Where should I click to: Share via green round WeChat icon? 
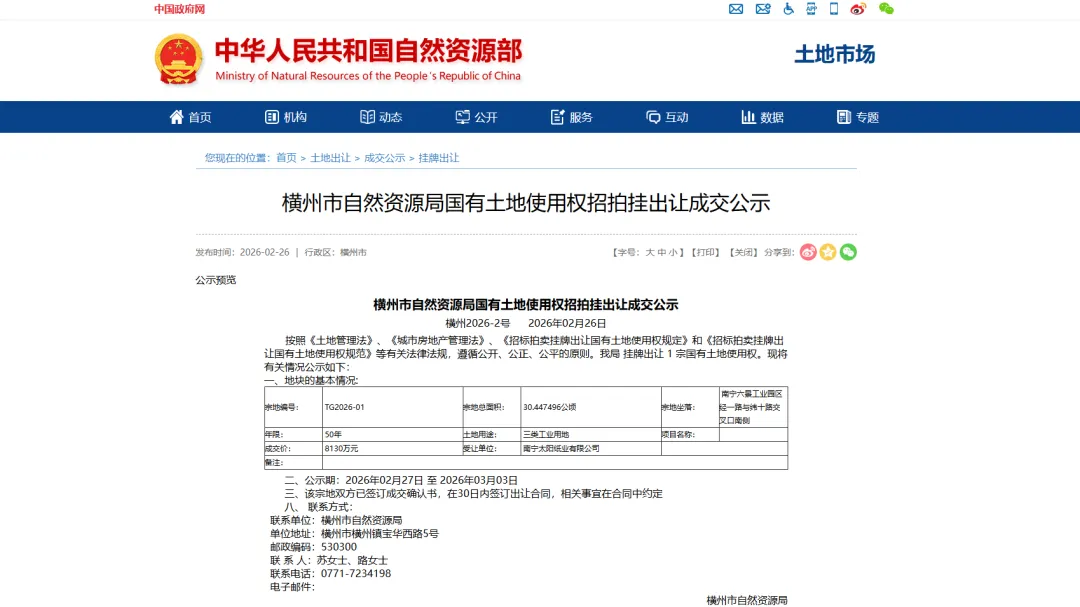point(848,252)
